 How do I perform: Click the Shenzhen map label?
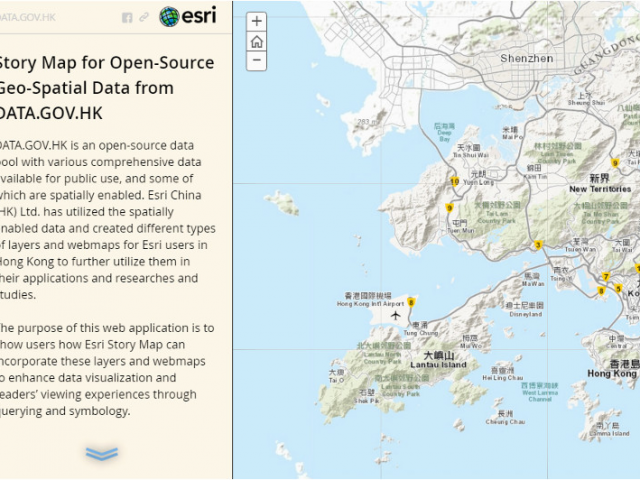(527, 58)
